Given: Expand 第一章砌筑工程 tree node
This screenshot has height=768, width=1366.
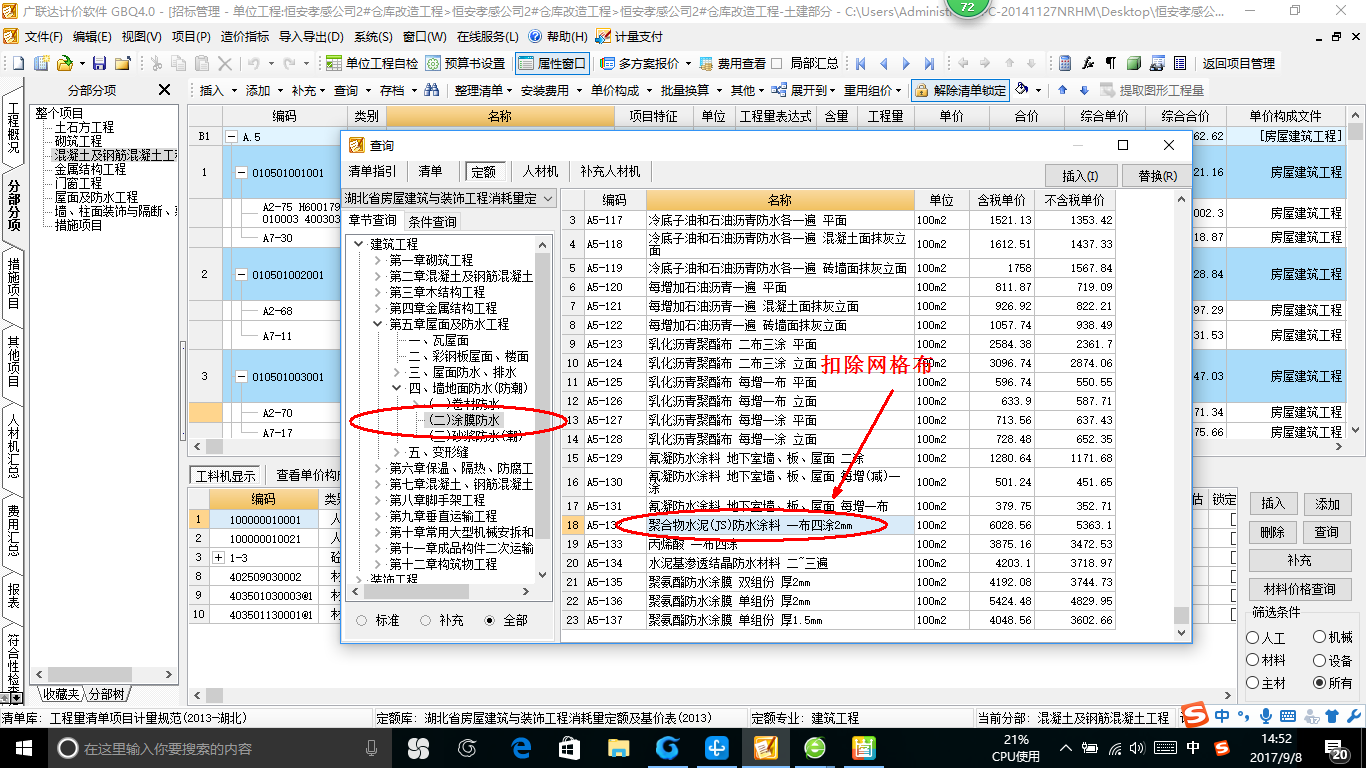Looking at the screenshot, I should [x=377, y=260].
